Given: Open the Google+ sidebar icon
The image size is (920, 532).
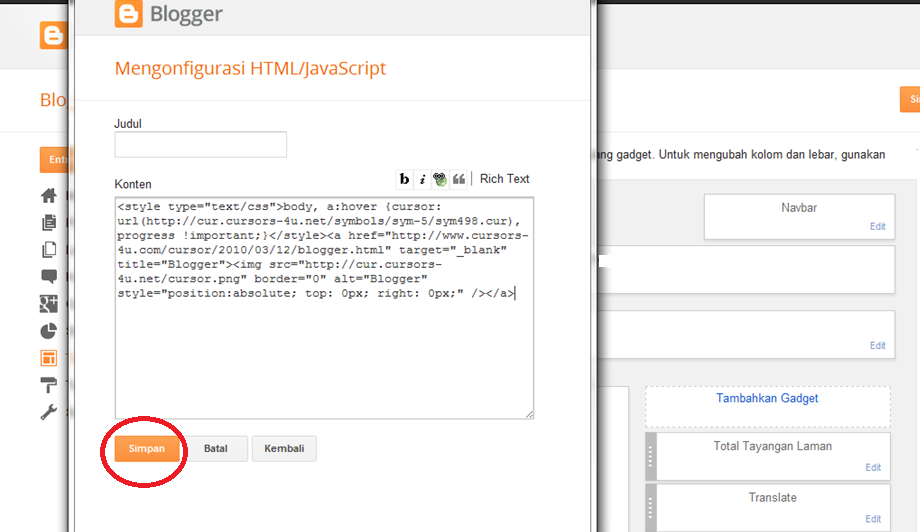Looking at the screenshot, I should (49, 303).
